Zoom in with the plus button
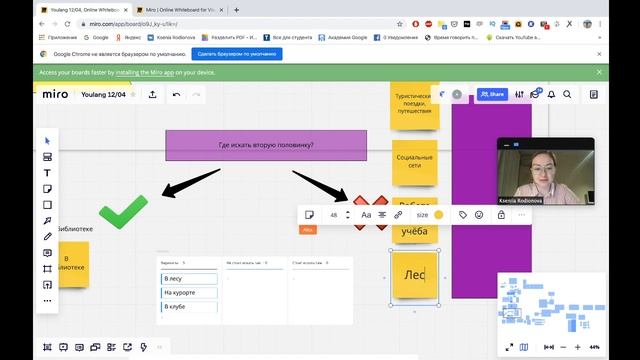Viewport: 640px width, 360px height. pyautogui.click(x=578, y=347)
